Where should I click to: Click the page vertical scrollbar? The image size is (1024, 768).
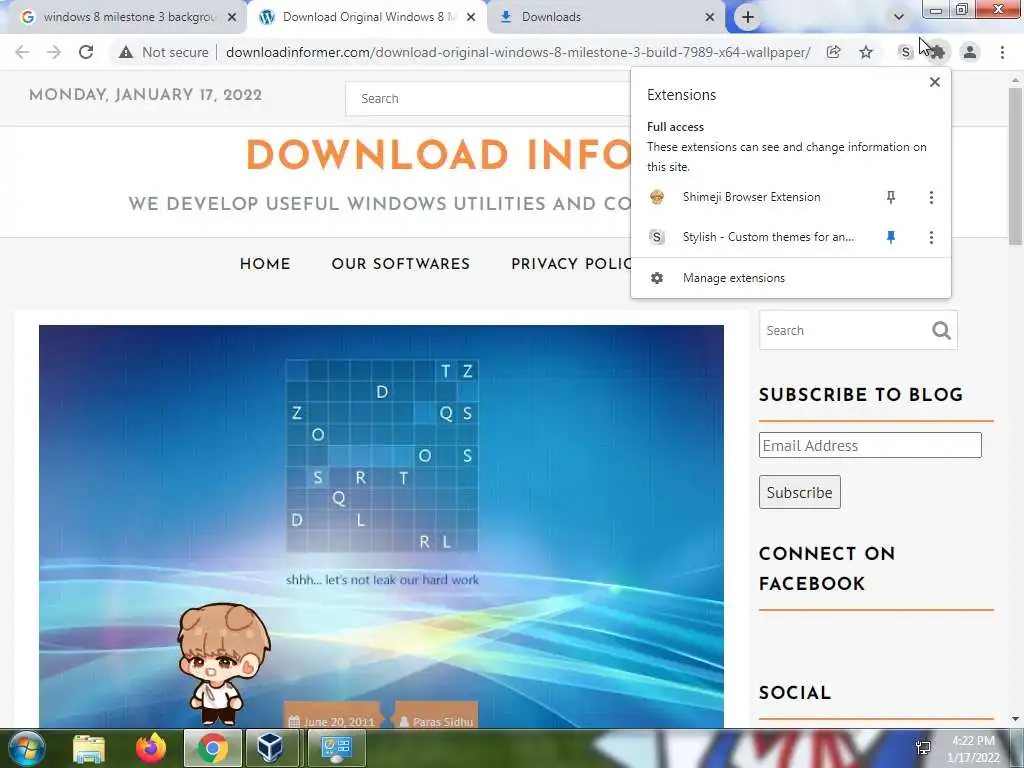1015,166
